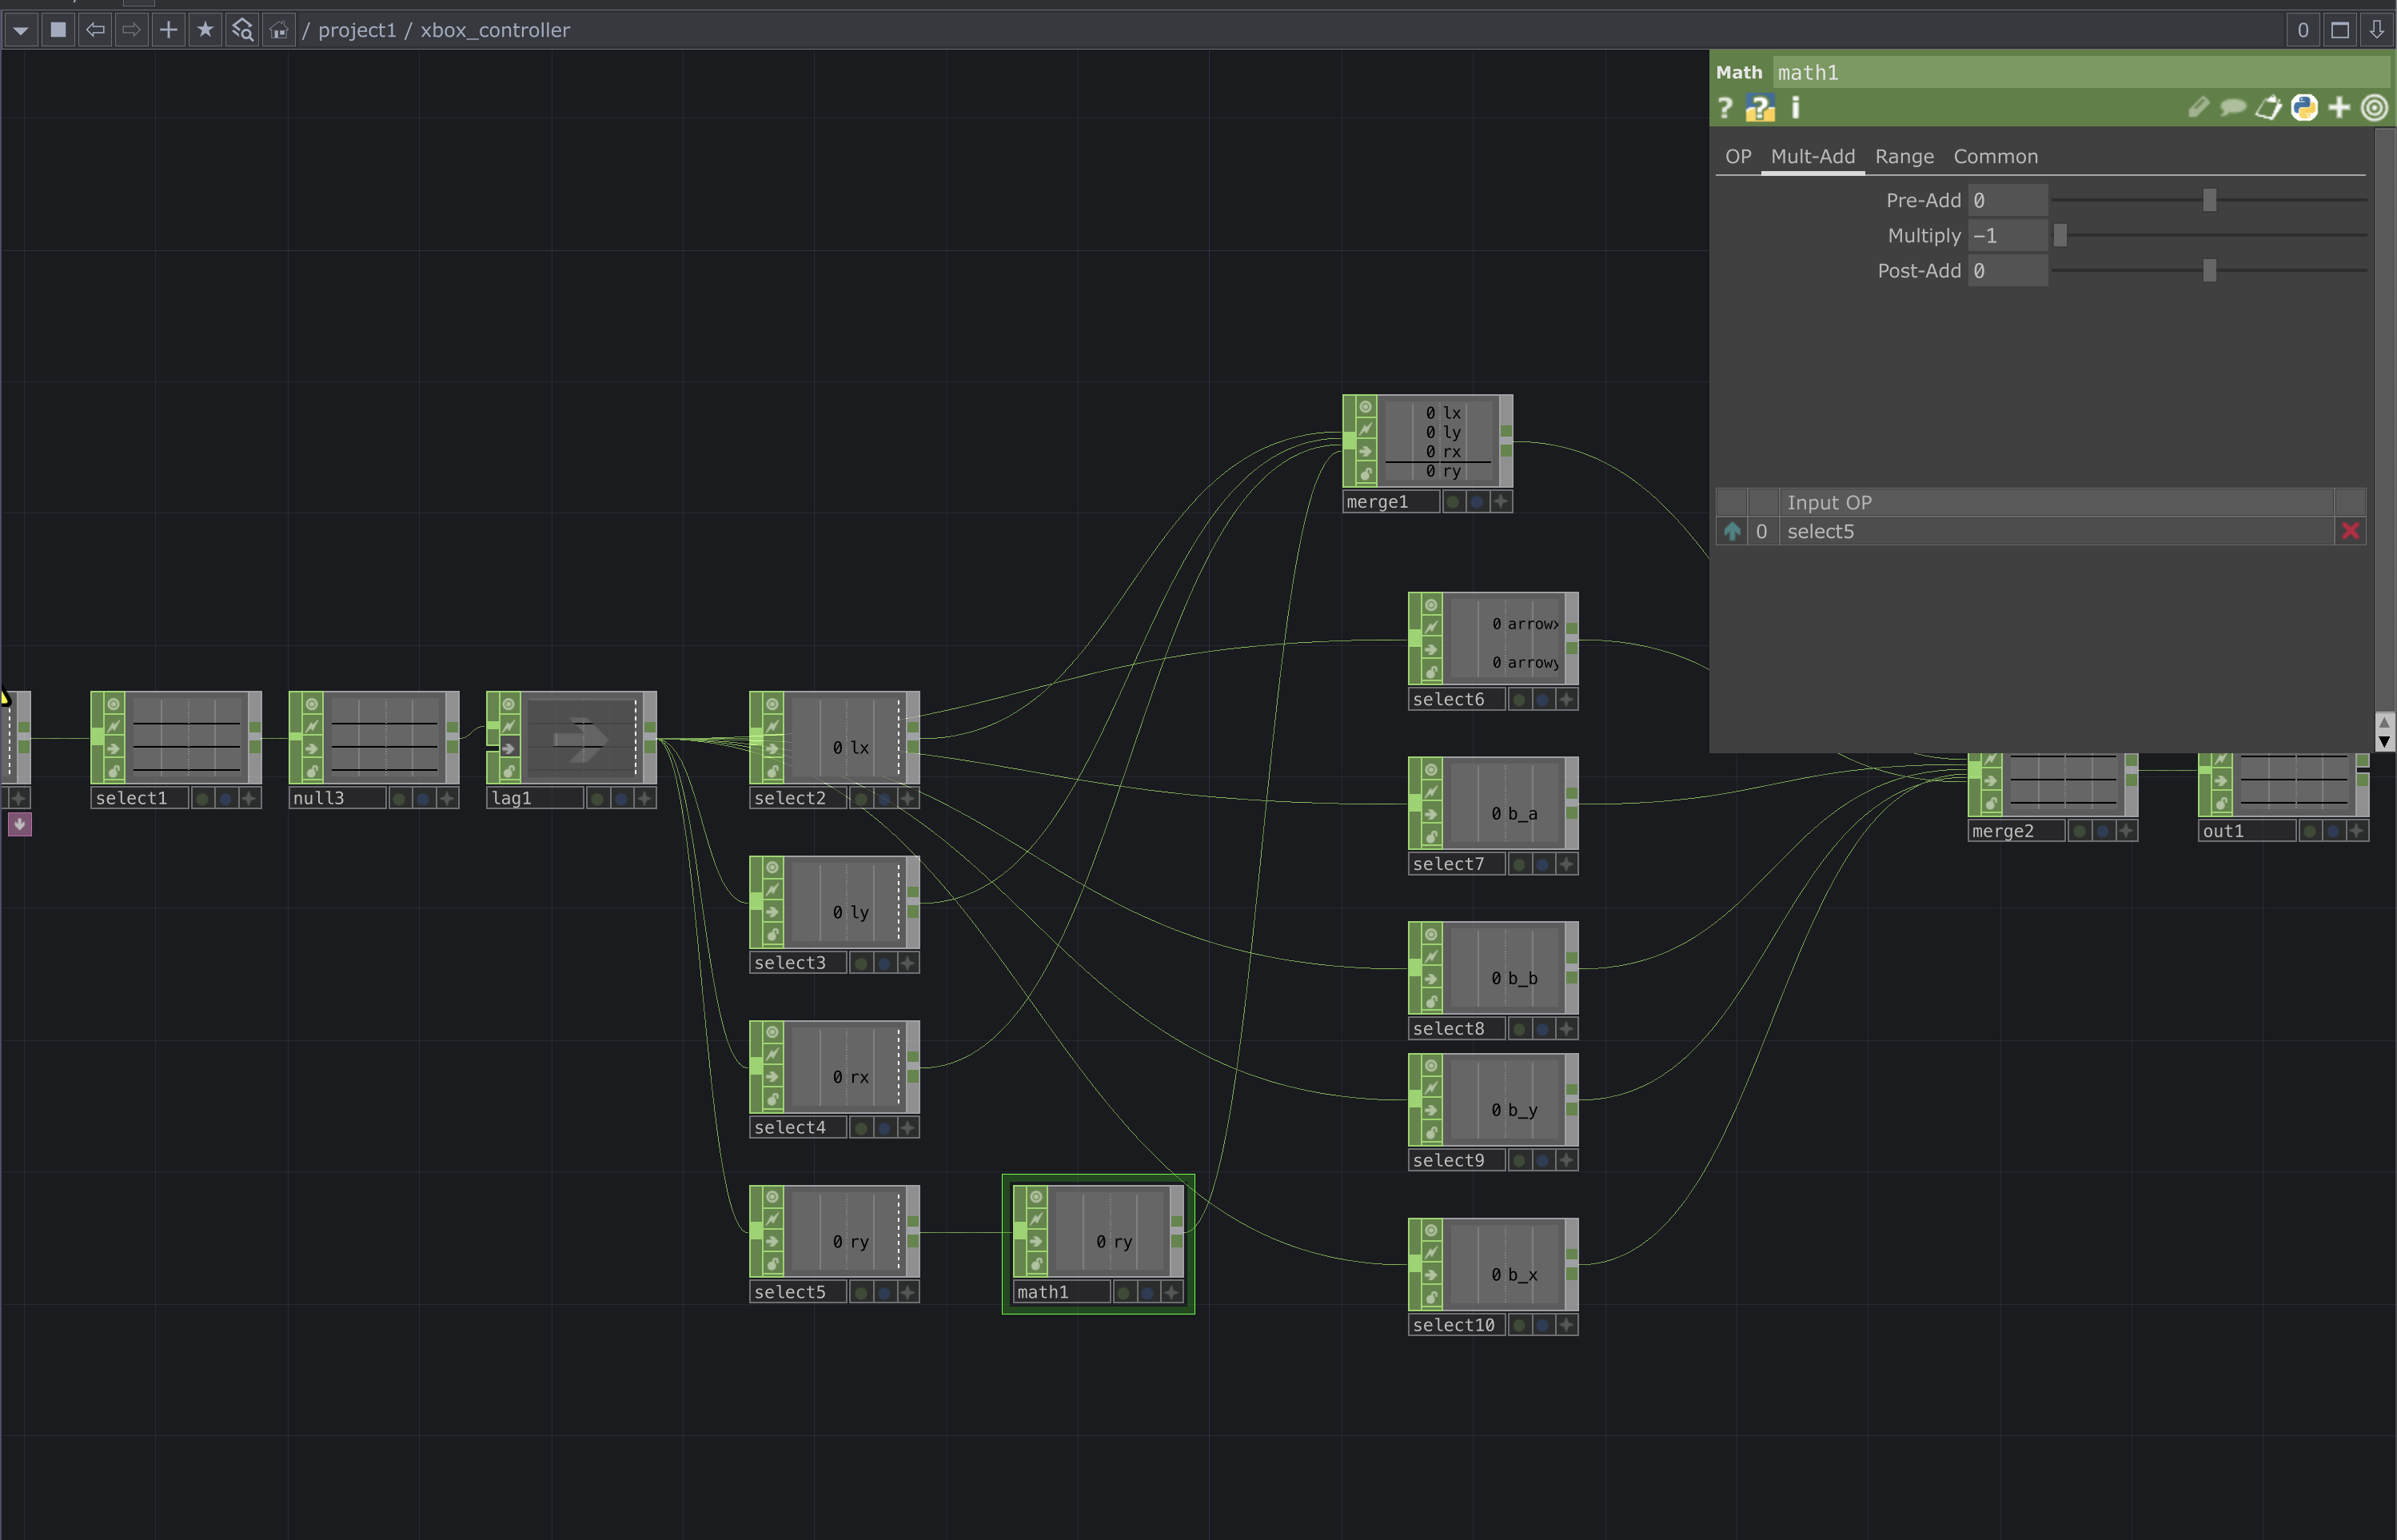Click the down arrow pane icon top right
This screenshot has height=1540, width=2397.
pyautogui.click(x=2377, y=30)
